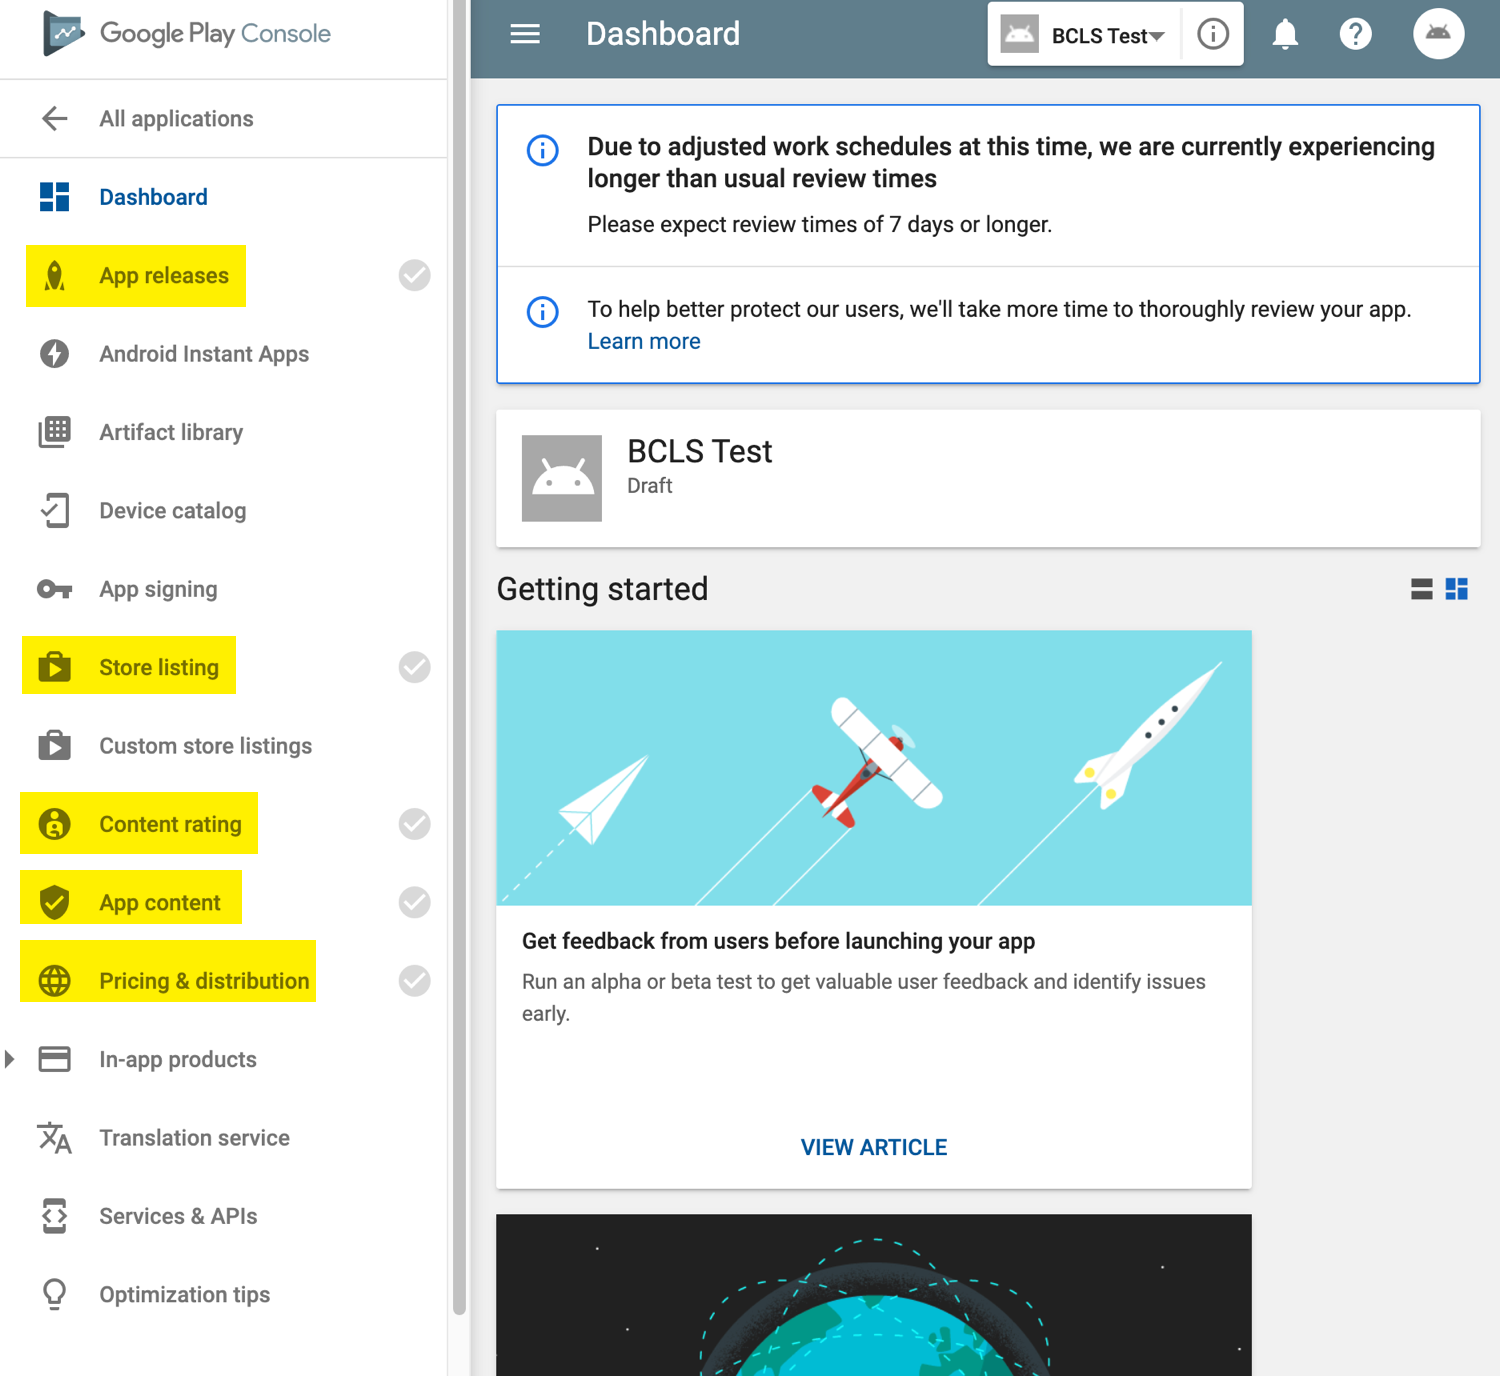1500x1376 pixels.
Task: Open the help question mark icon
Action: [x=1355, y=34]
